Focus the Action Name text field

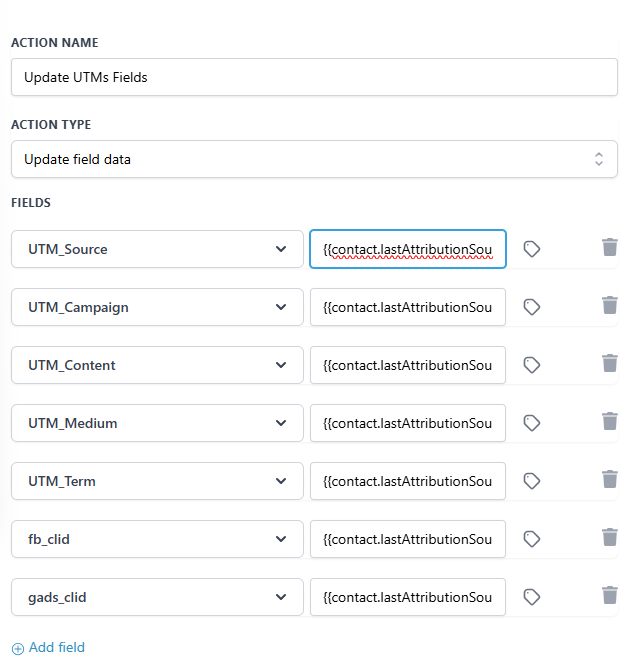click(314, 77)
